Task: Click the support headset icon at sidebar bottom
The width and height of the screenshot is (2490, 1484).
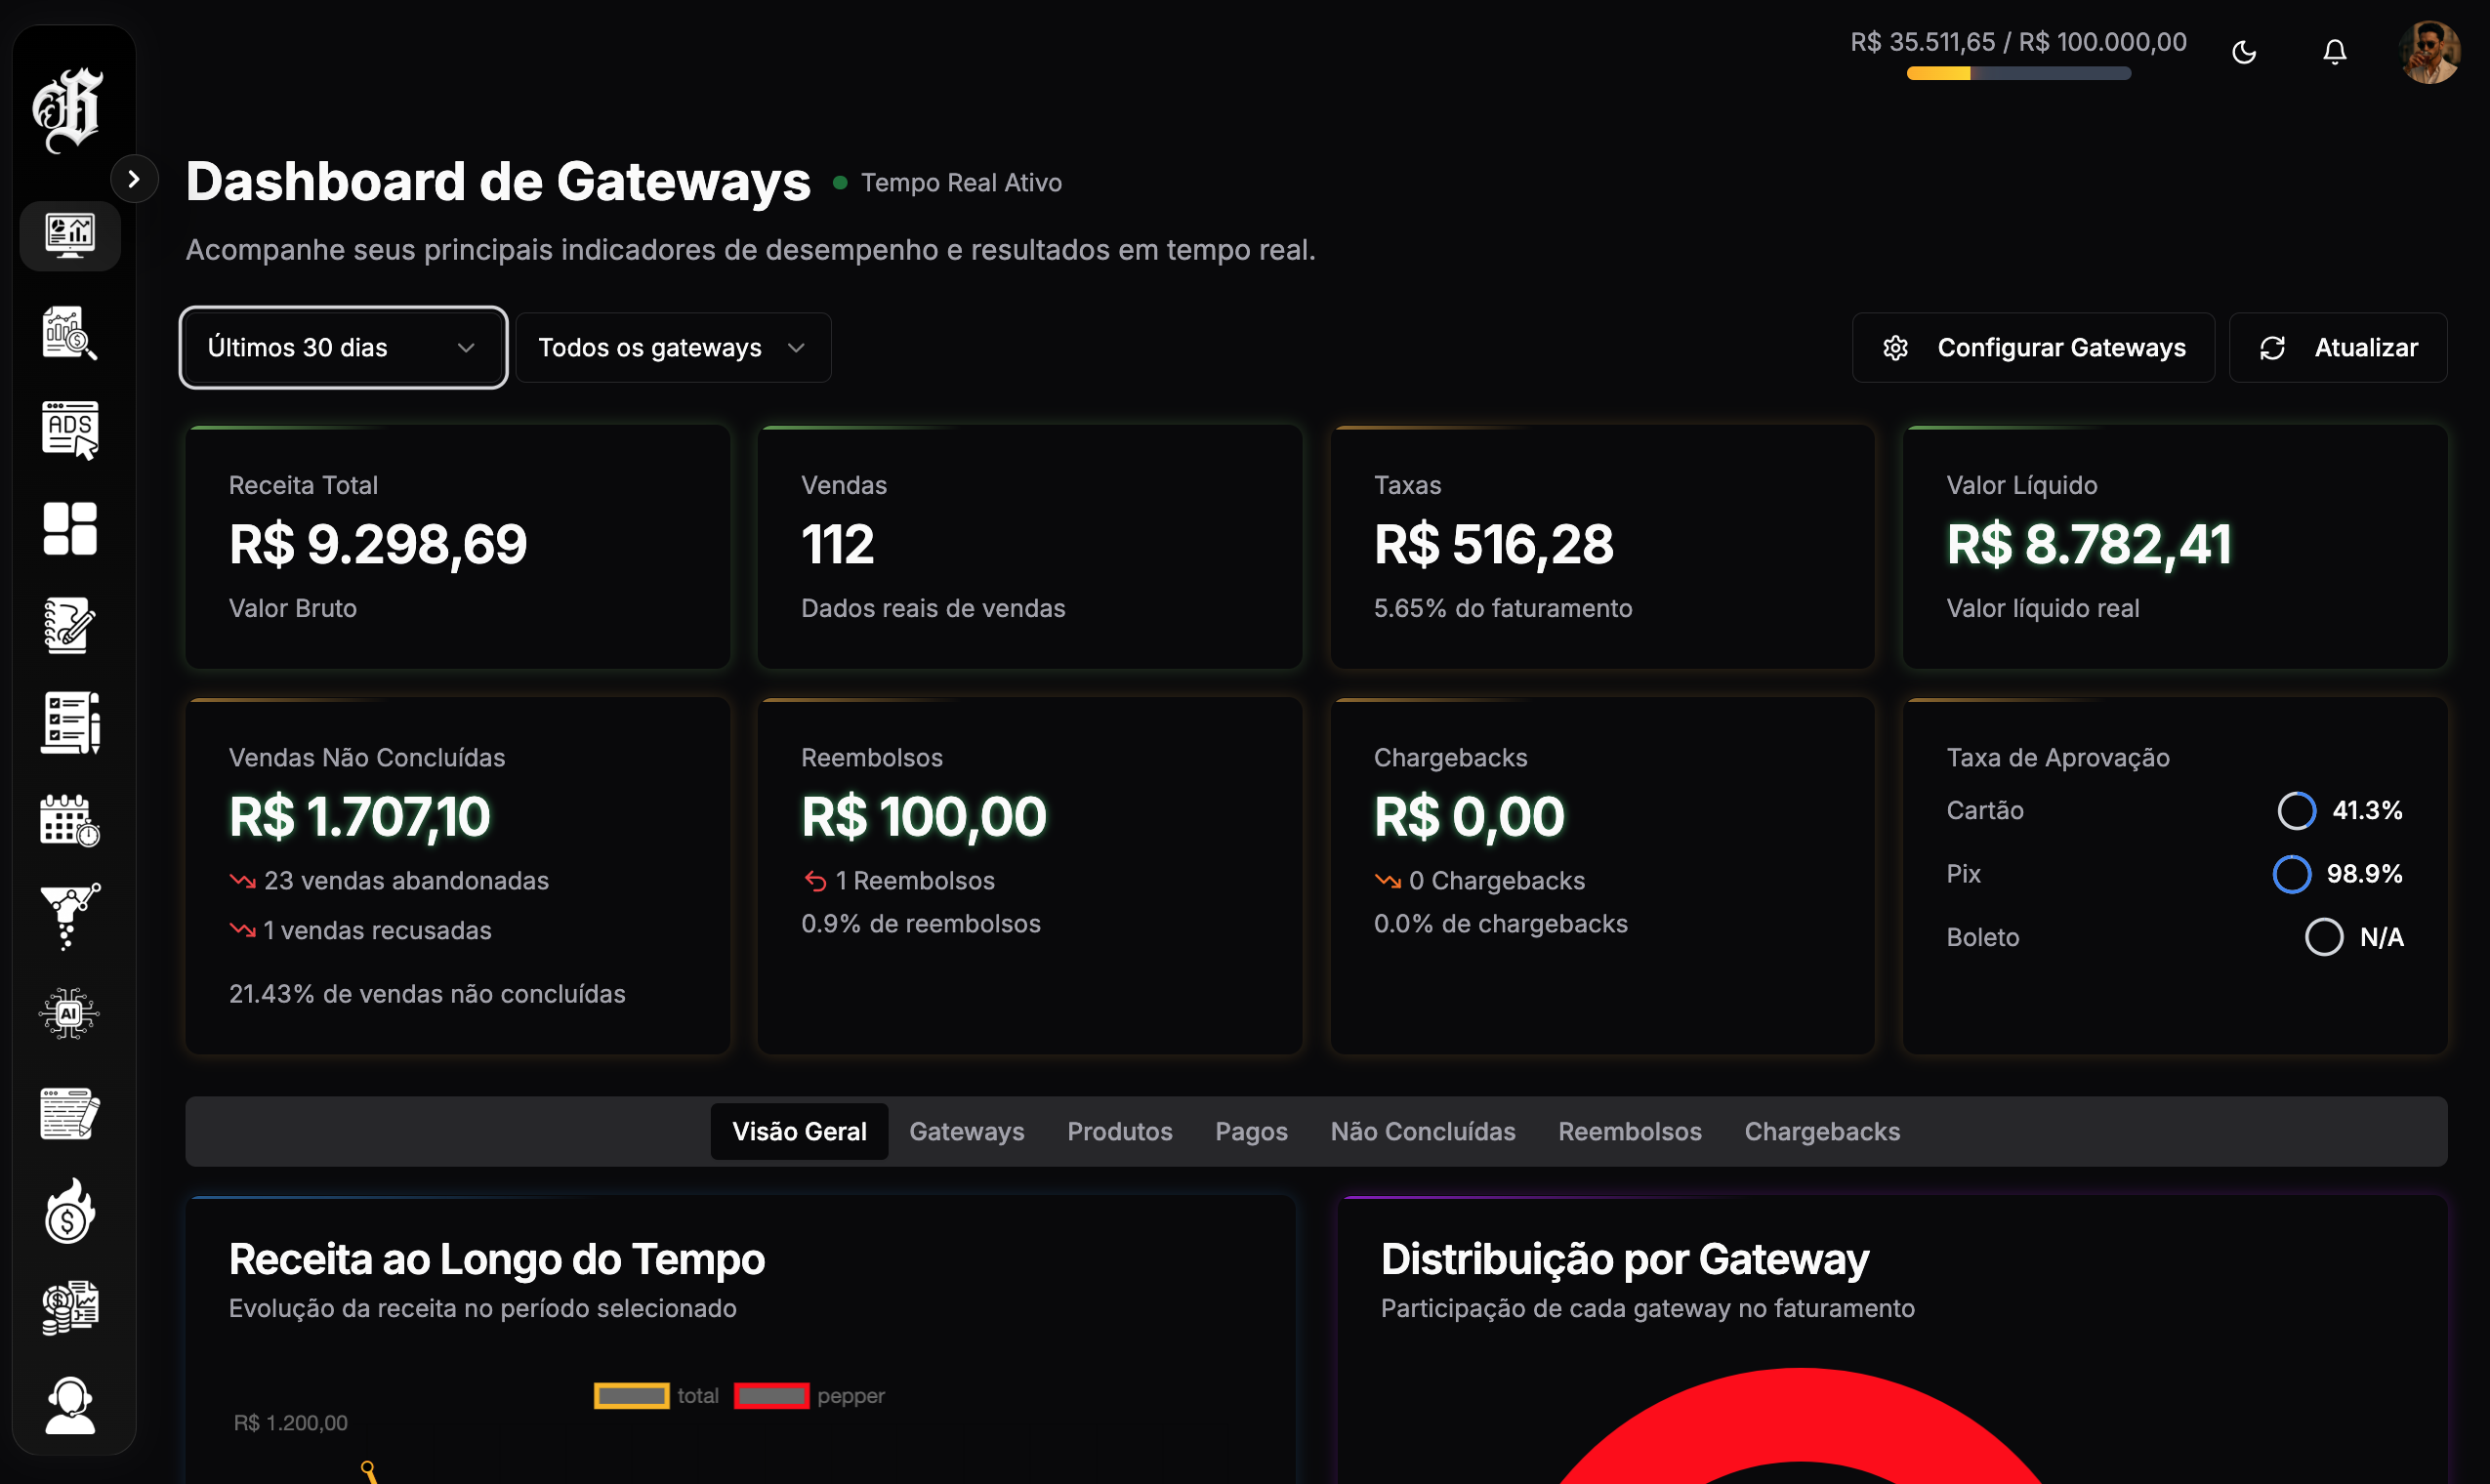Action: [70, 1404]
